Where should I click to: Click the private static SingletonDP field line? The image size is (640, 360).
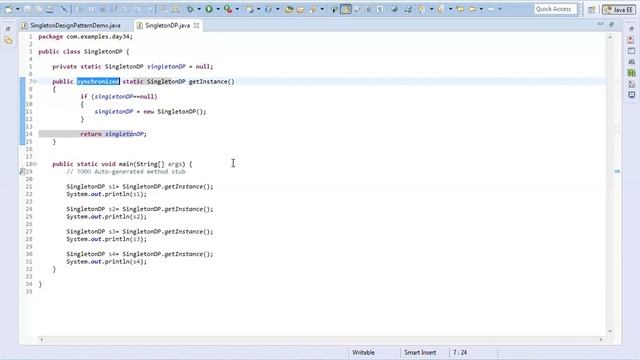(x=133, y=67)
